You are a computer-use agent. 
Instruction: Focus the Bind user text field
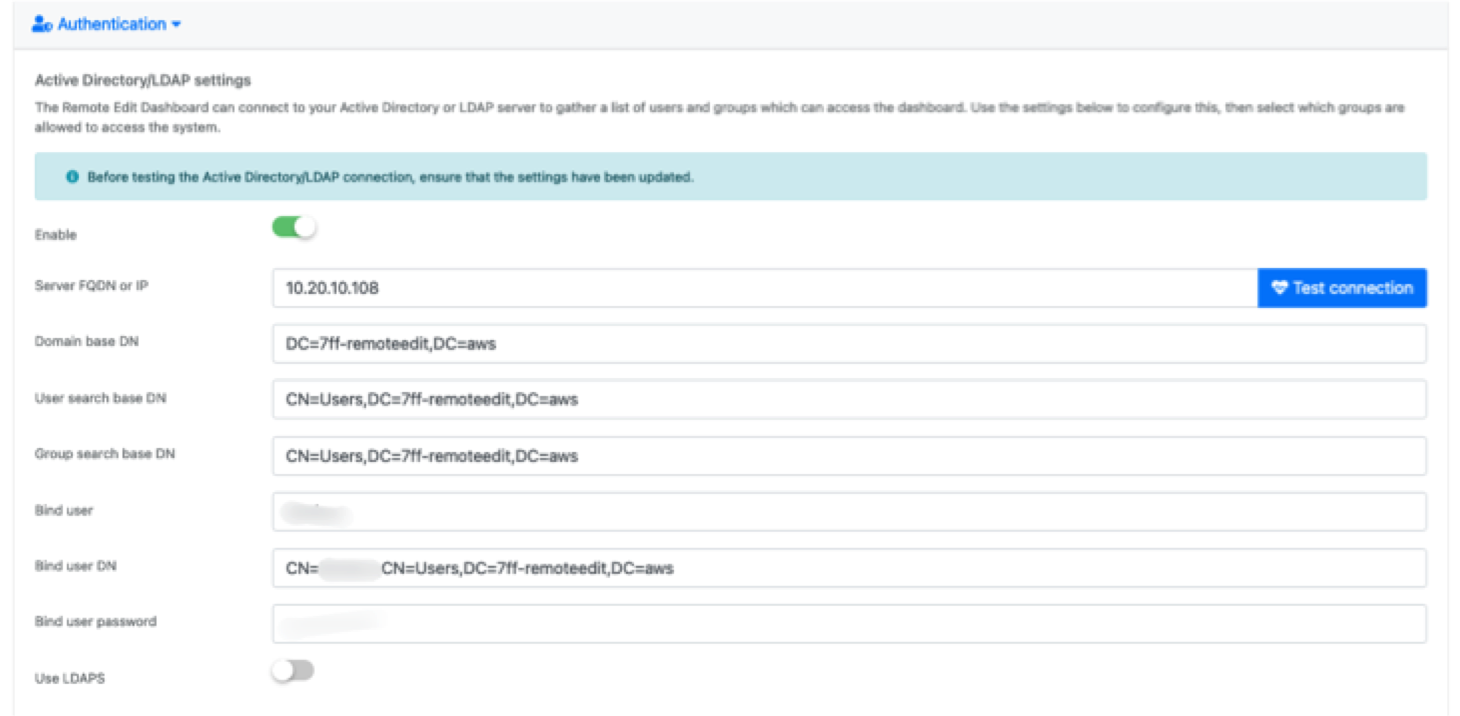[848, 512]
